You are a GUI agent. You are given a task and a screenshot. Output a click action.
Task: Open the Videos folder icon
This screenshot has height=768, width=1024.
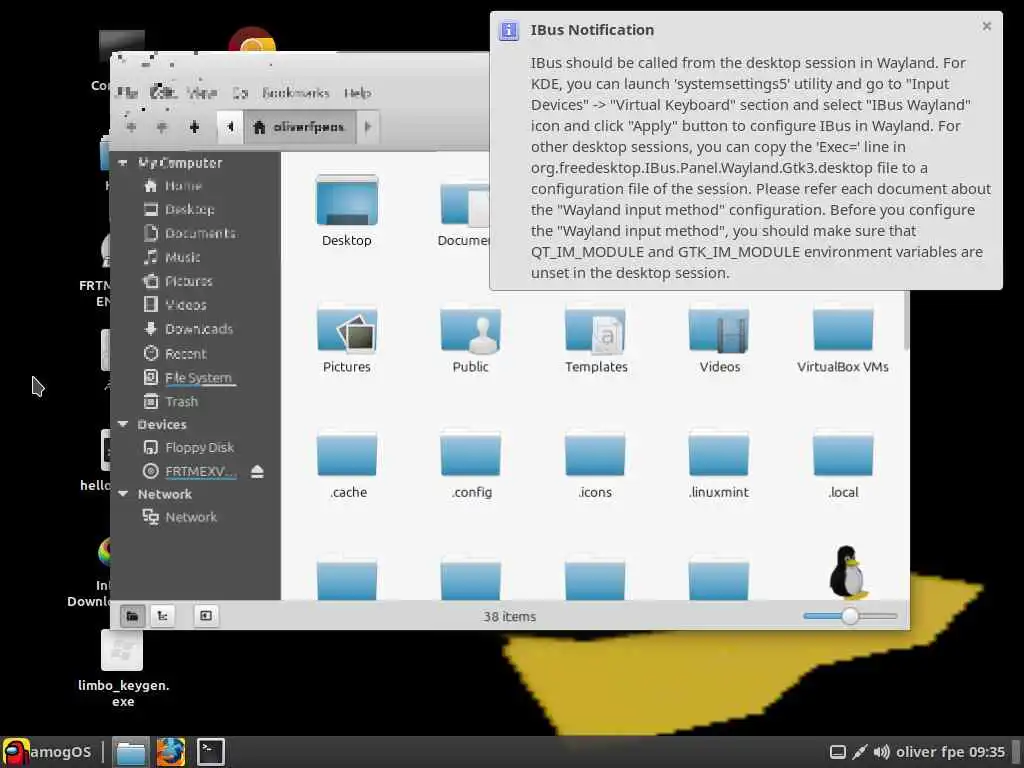pyautogui.click(x=718, y=330)
